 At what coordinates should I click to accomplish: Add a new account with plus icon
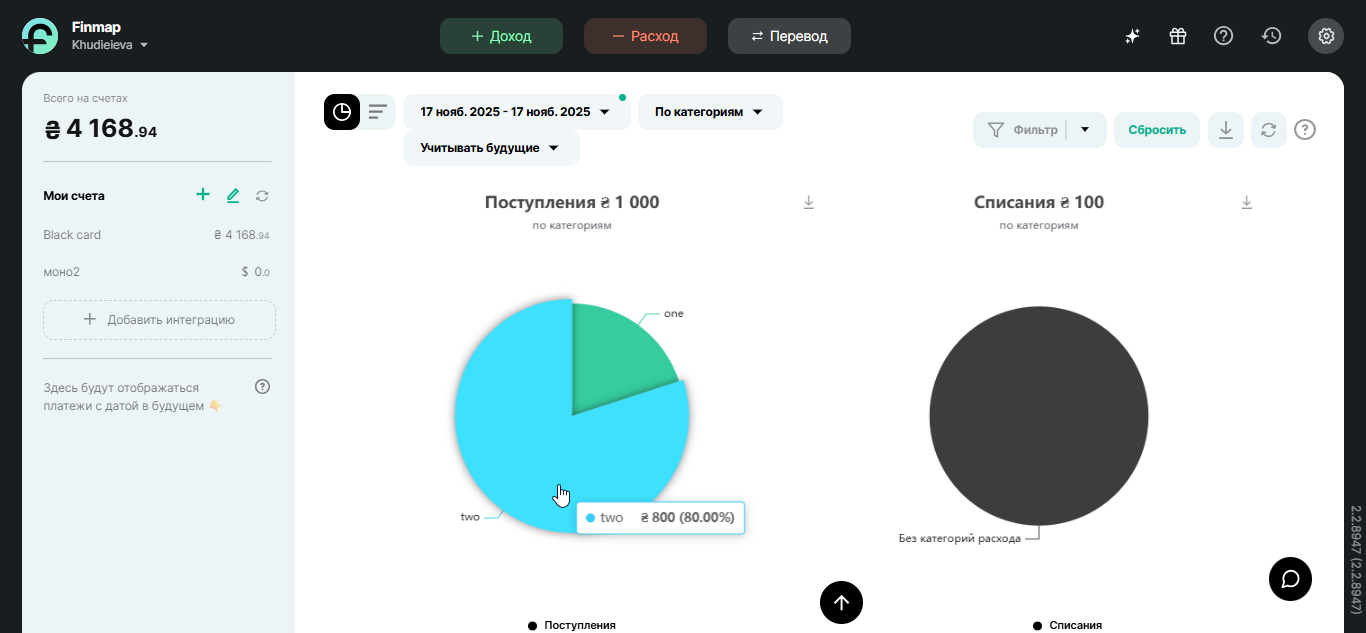[x=203, y=195]
